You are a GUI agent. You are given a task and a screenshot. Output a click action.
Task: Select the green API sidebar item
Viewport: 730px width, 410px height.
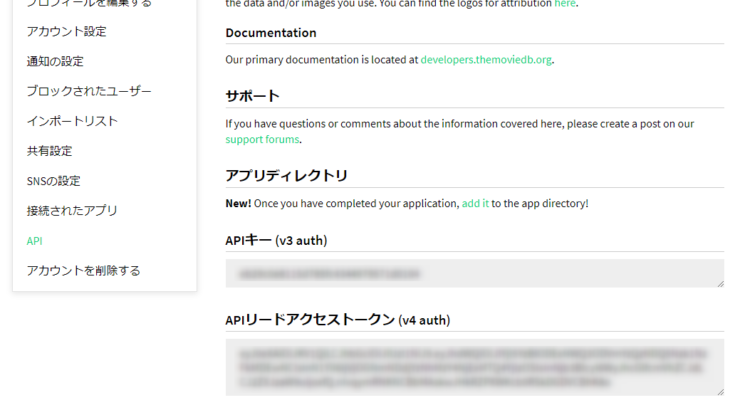tap(34, 241)
